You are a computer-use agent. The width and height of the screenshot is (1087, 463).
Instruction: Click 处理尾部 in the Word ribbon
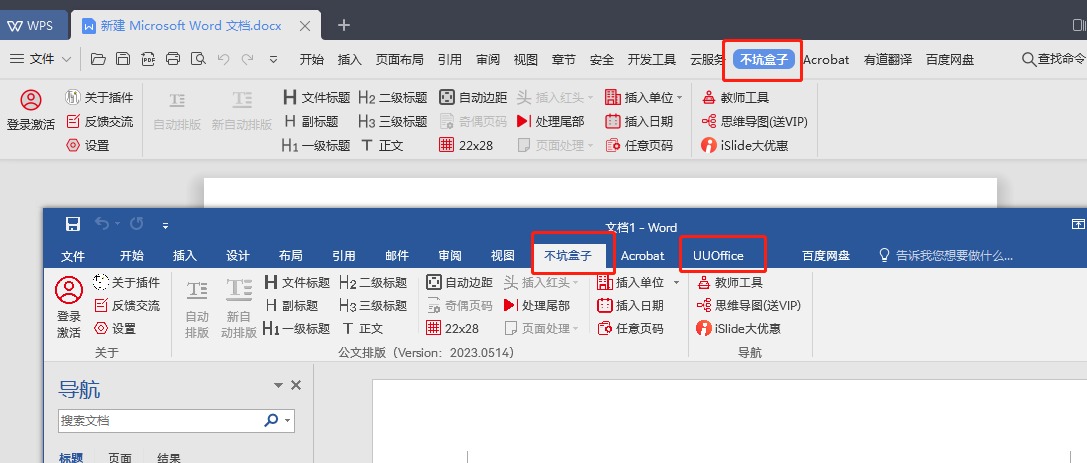537,305
